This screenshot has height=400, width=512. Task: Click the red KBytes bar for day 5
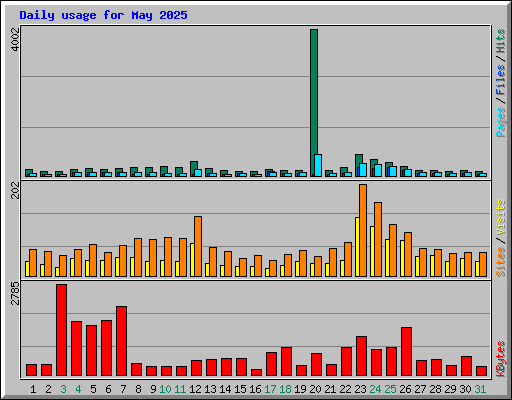pyautogui.click(x=91, y=350)
